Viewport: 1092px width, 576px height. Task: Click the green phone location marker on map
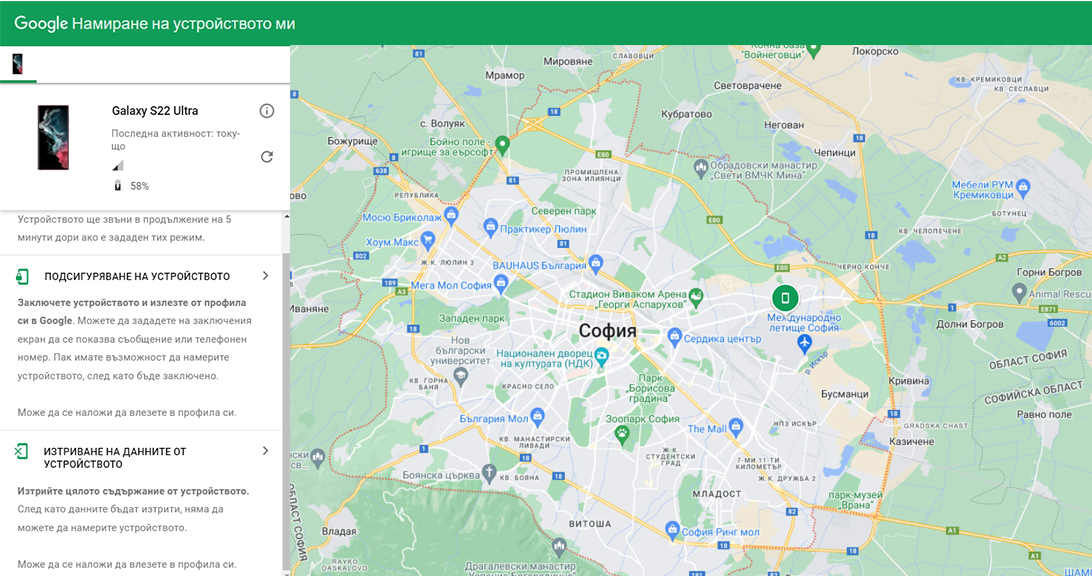[785, 298]
